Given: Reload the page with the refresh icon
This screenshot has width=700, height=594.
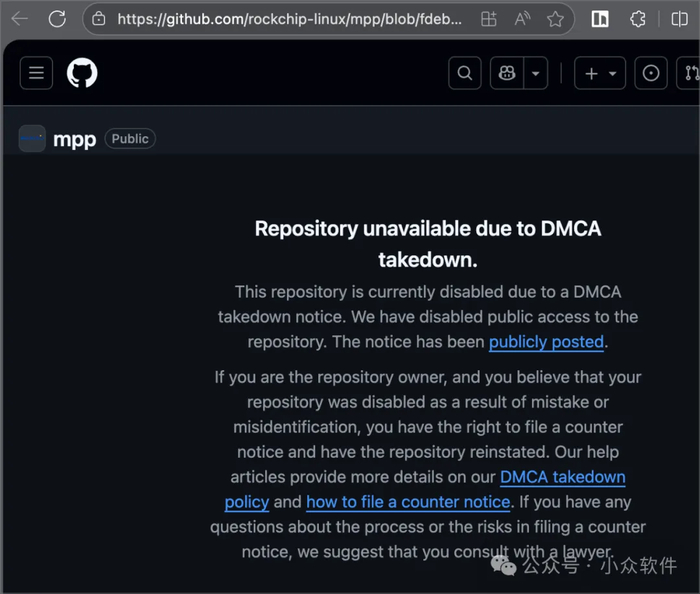Looking at the screenshot, I should click(57, 19).
